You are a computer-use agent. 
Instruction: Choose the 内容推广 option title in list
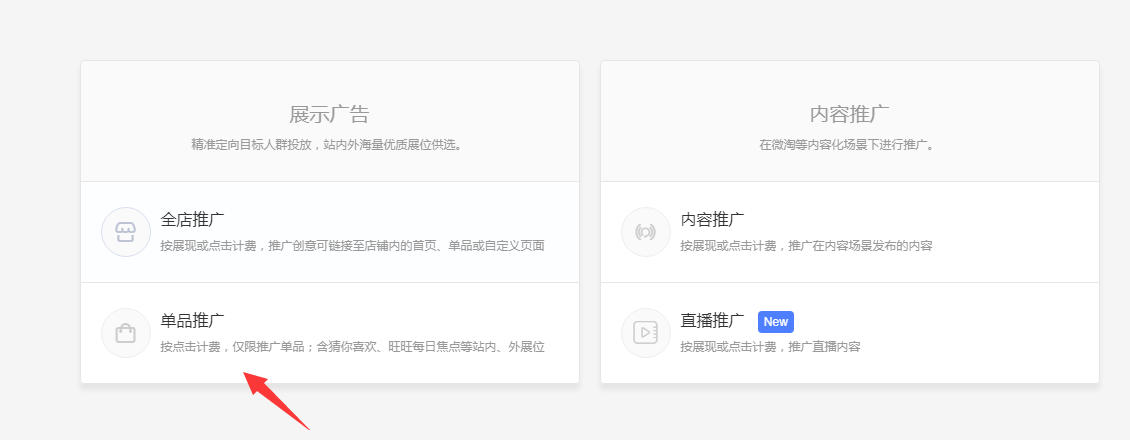pyautogui.click(x=713, y=220)
